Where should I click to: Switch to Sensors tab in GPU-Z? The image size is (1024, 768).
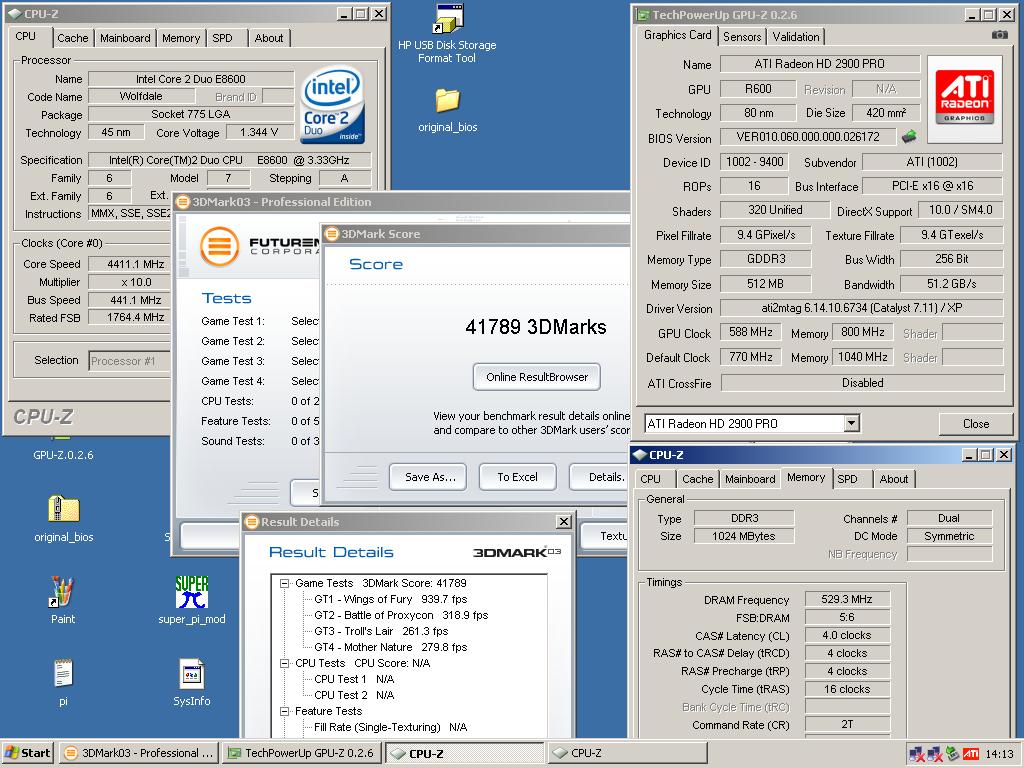click(x=742, y=37)
